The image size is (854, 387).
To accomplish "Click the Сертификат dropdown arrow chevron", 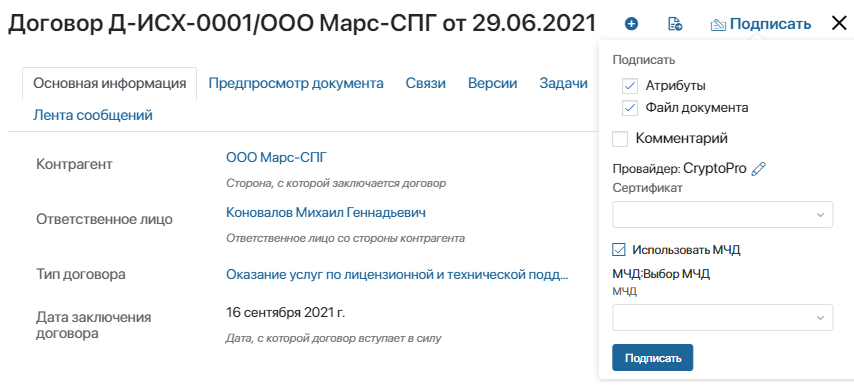I will 820,215.
